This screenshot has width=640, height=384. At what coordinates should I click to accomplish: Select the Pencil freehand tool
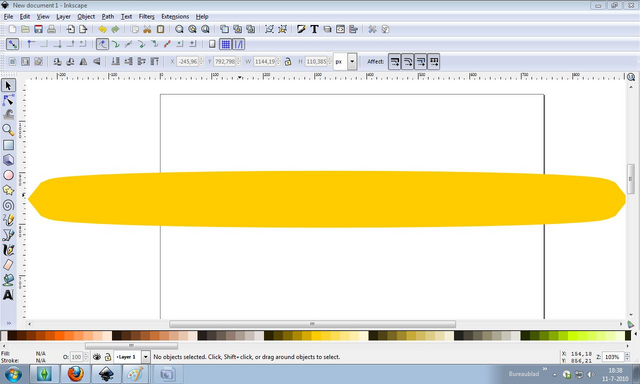point(8,220)
